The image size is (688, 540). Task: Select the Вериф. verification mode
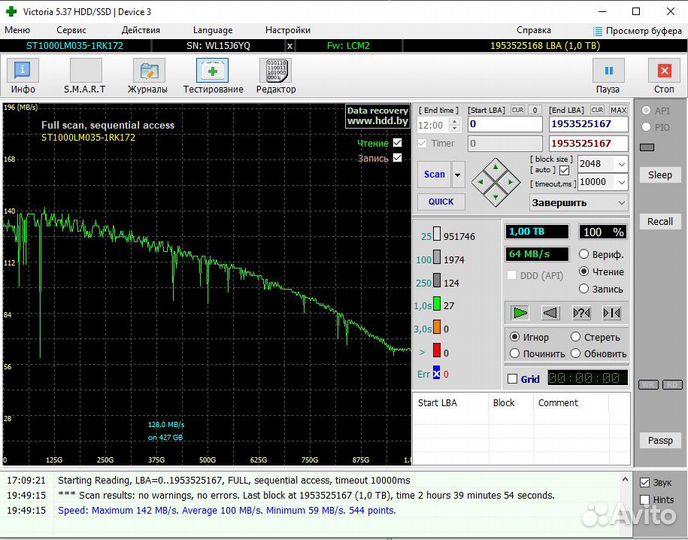(x=583, y=255)
